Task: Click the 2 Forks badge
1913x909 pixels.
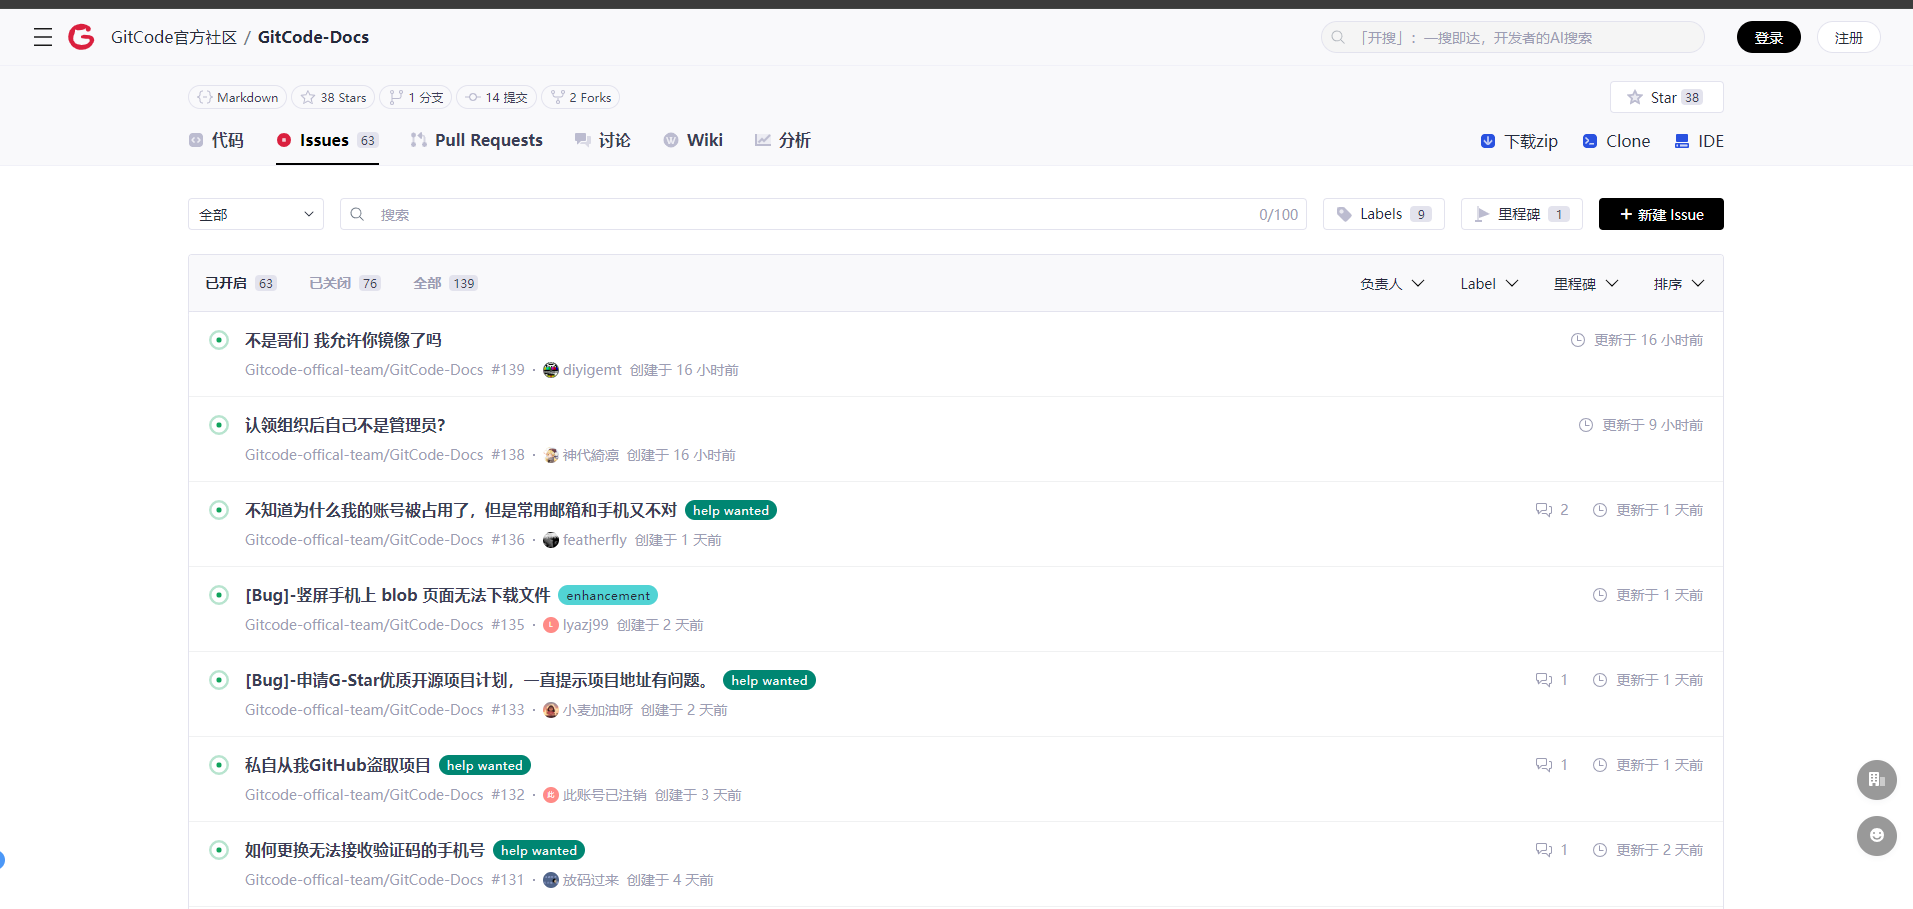Action: pyautogui.click(x=581, y=97)
